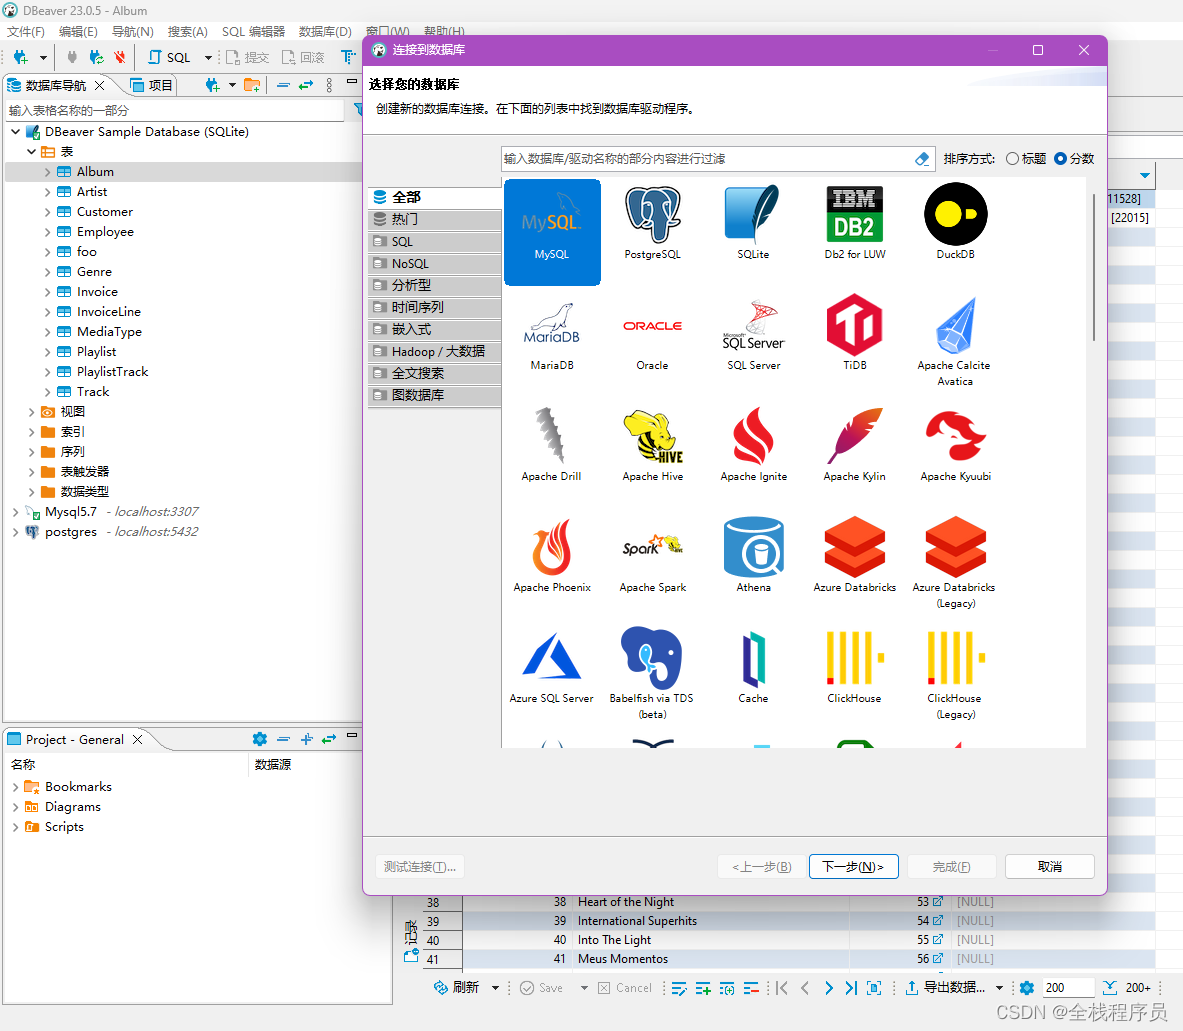Viewport: 1183px width, 1031px height.
Task: Click the driver list vertical scrollbar
Action: coord(1093,268)
